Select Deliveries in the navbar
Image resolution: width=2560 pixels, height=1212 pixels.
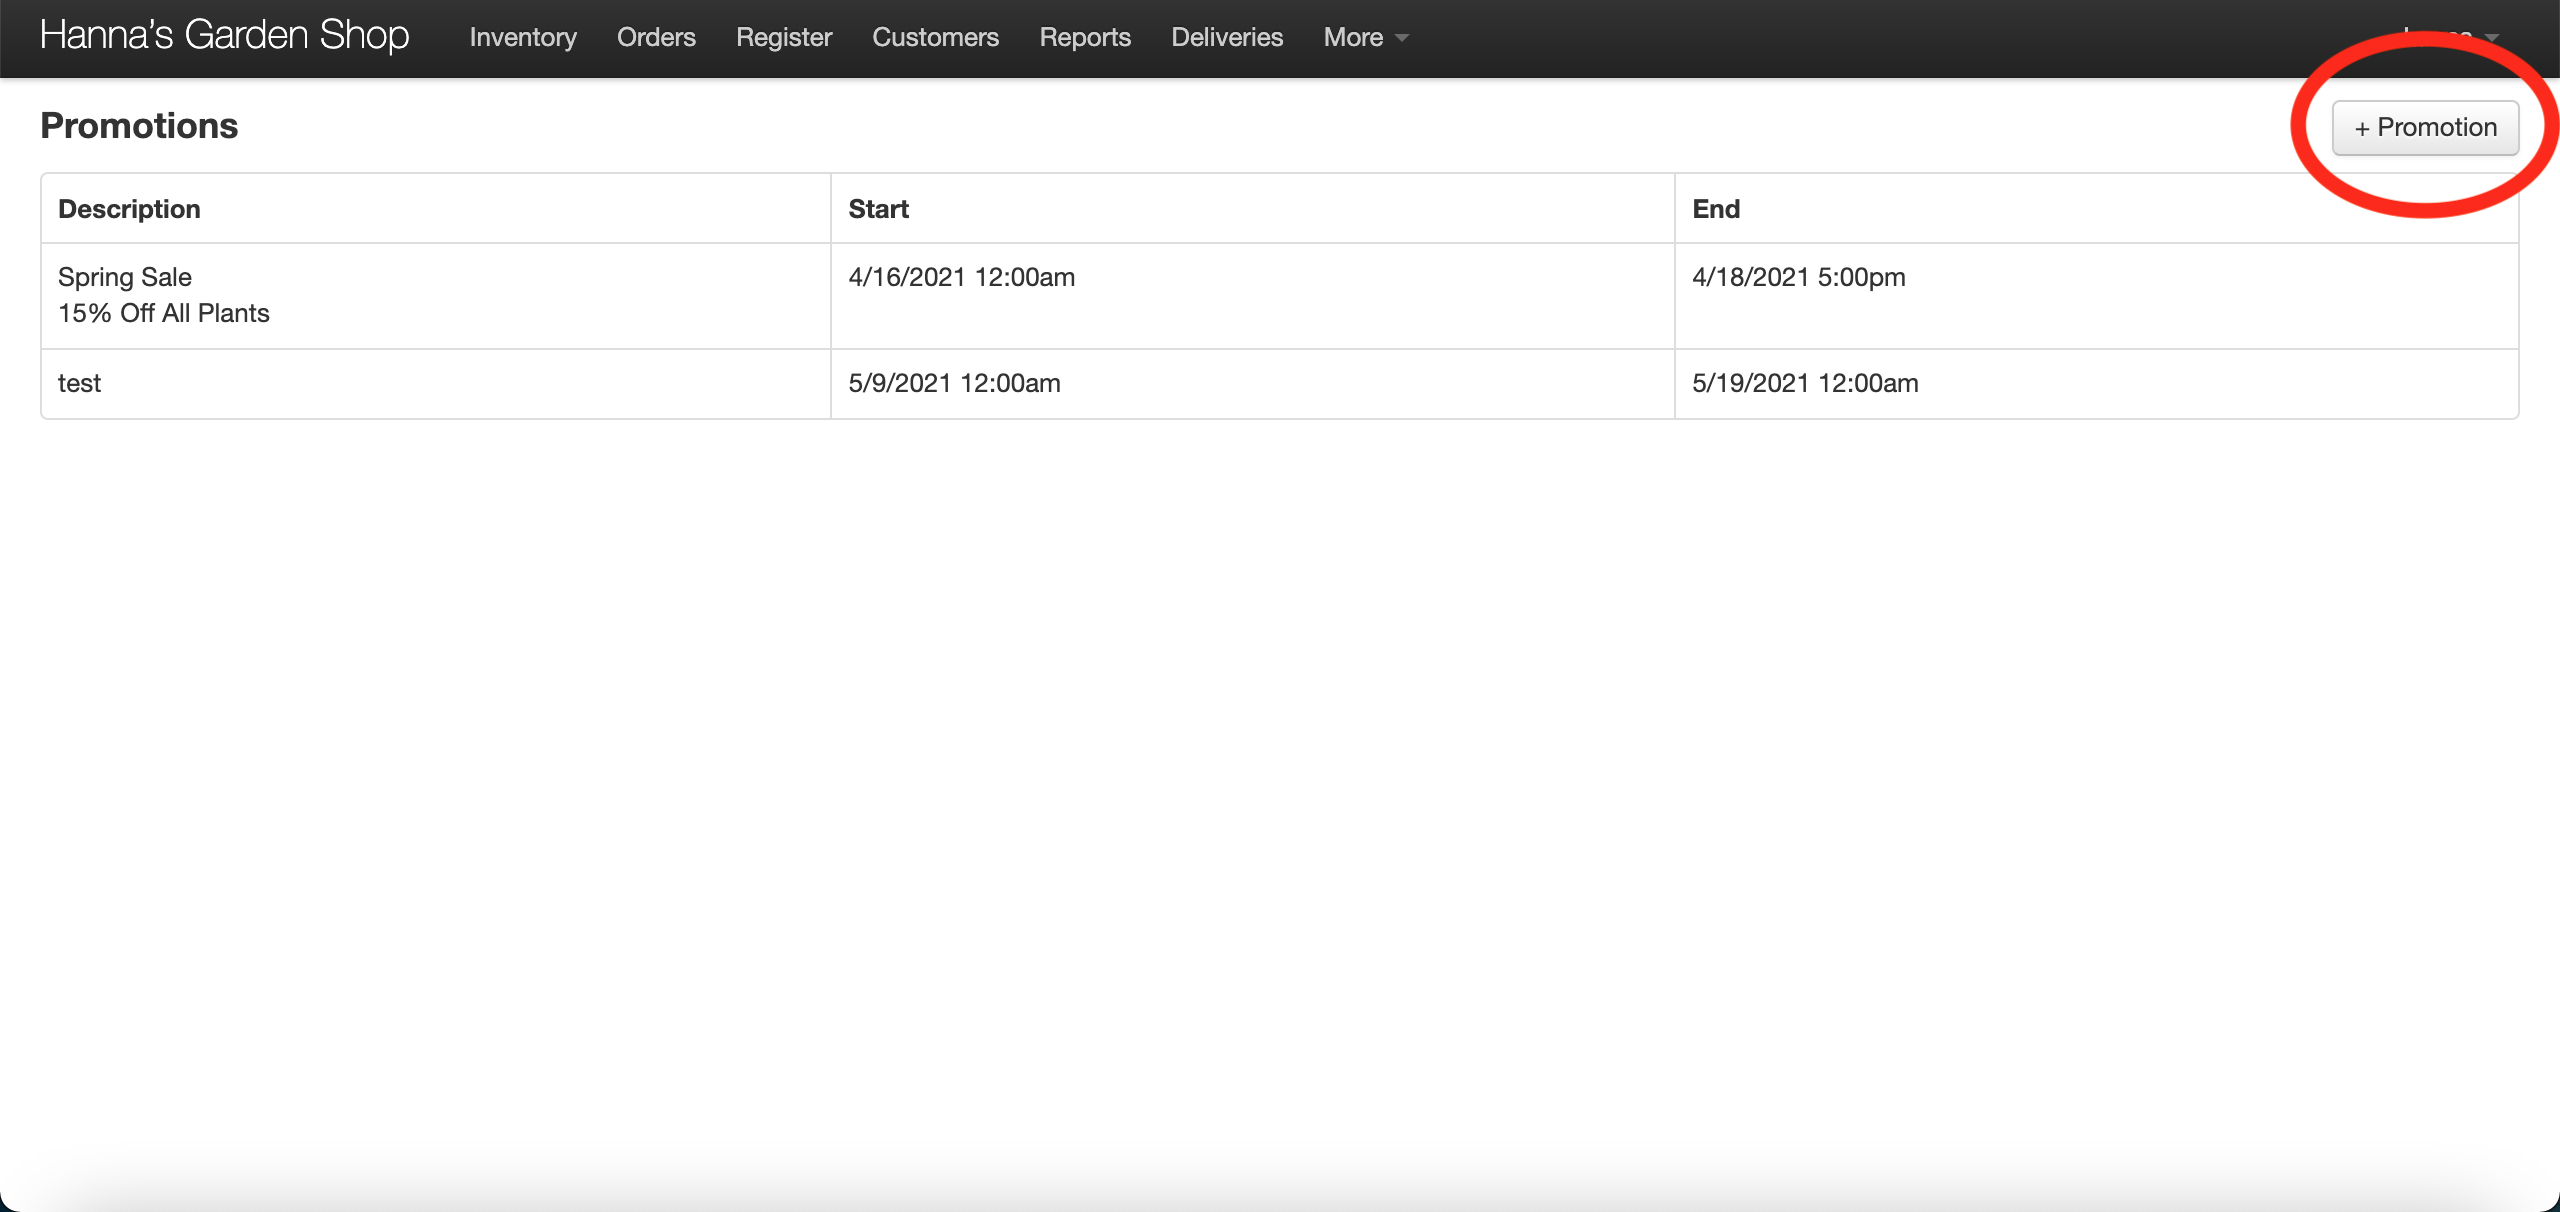[1227, 38]
